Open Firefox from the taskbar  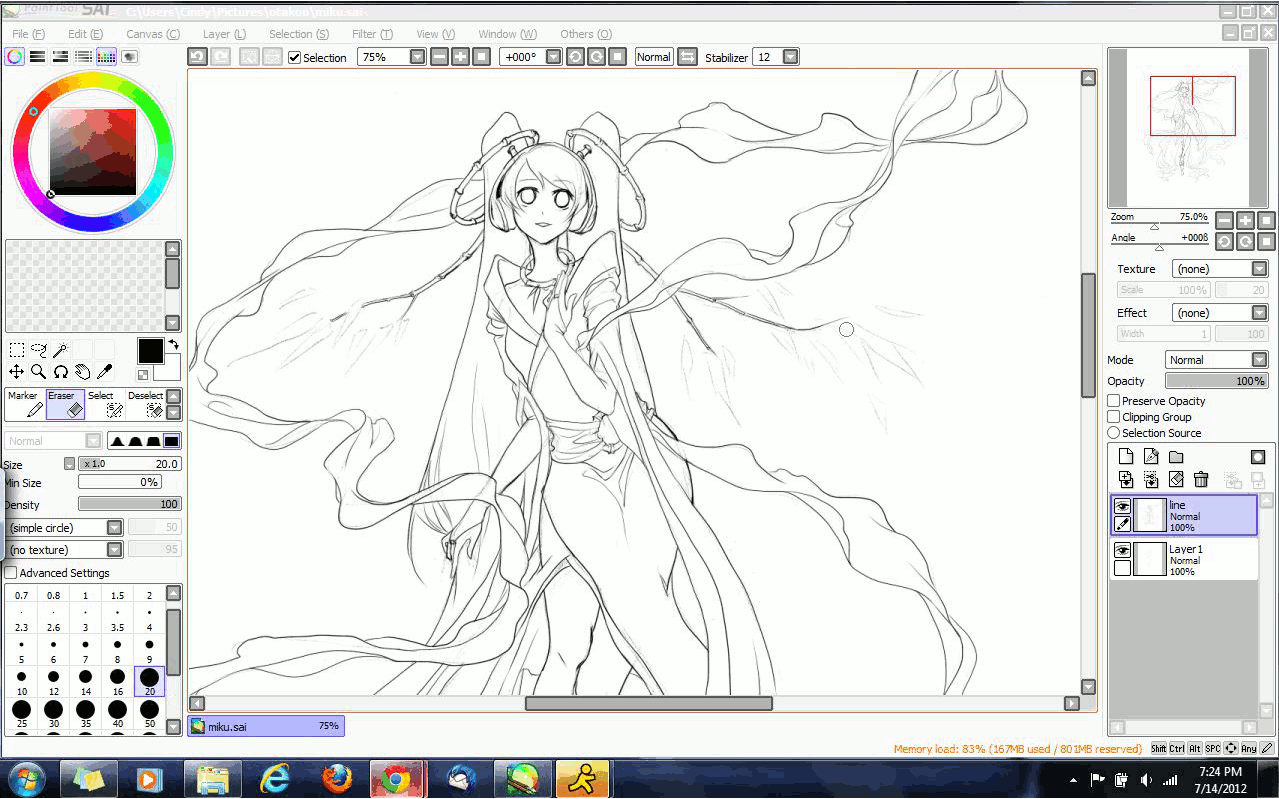pos(336,779)
